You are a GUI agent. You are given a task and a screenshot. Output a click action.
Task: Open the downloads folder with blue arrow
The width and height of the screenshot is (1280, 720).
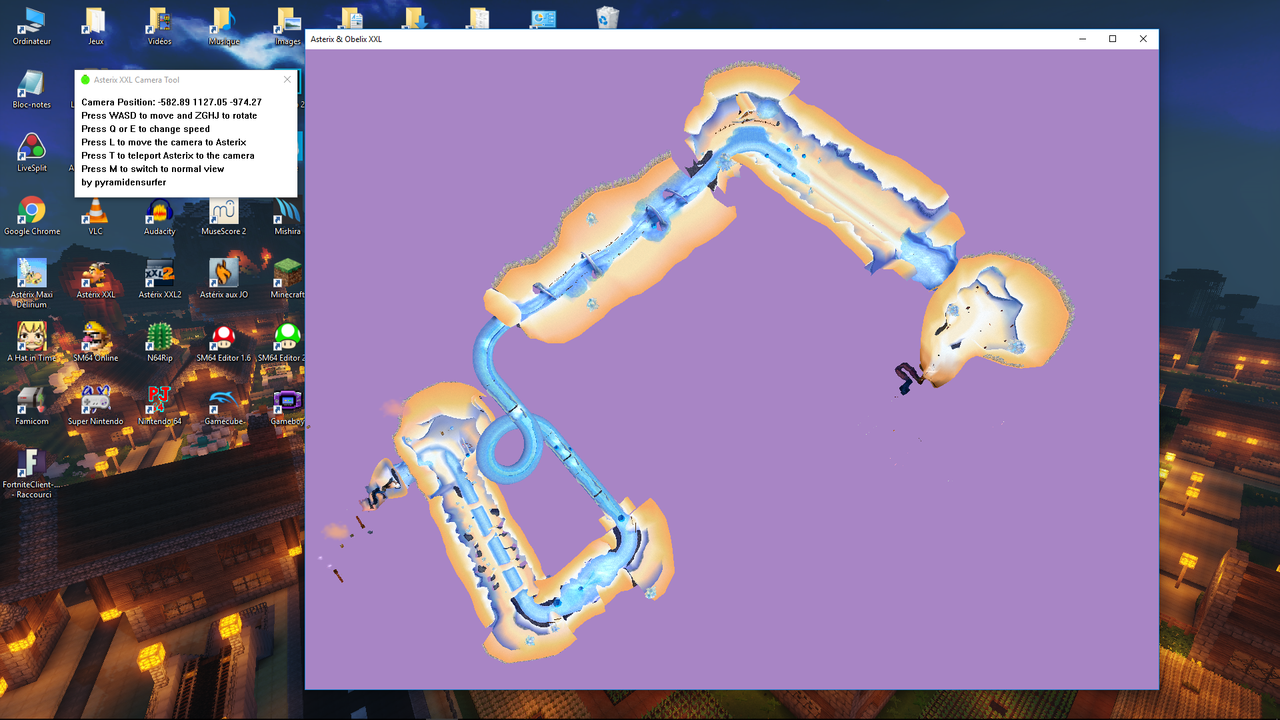coord(415,18)
